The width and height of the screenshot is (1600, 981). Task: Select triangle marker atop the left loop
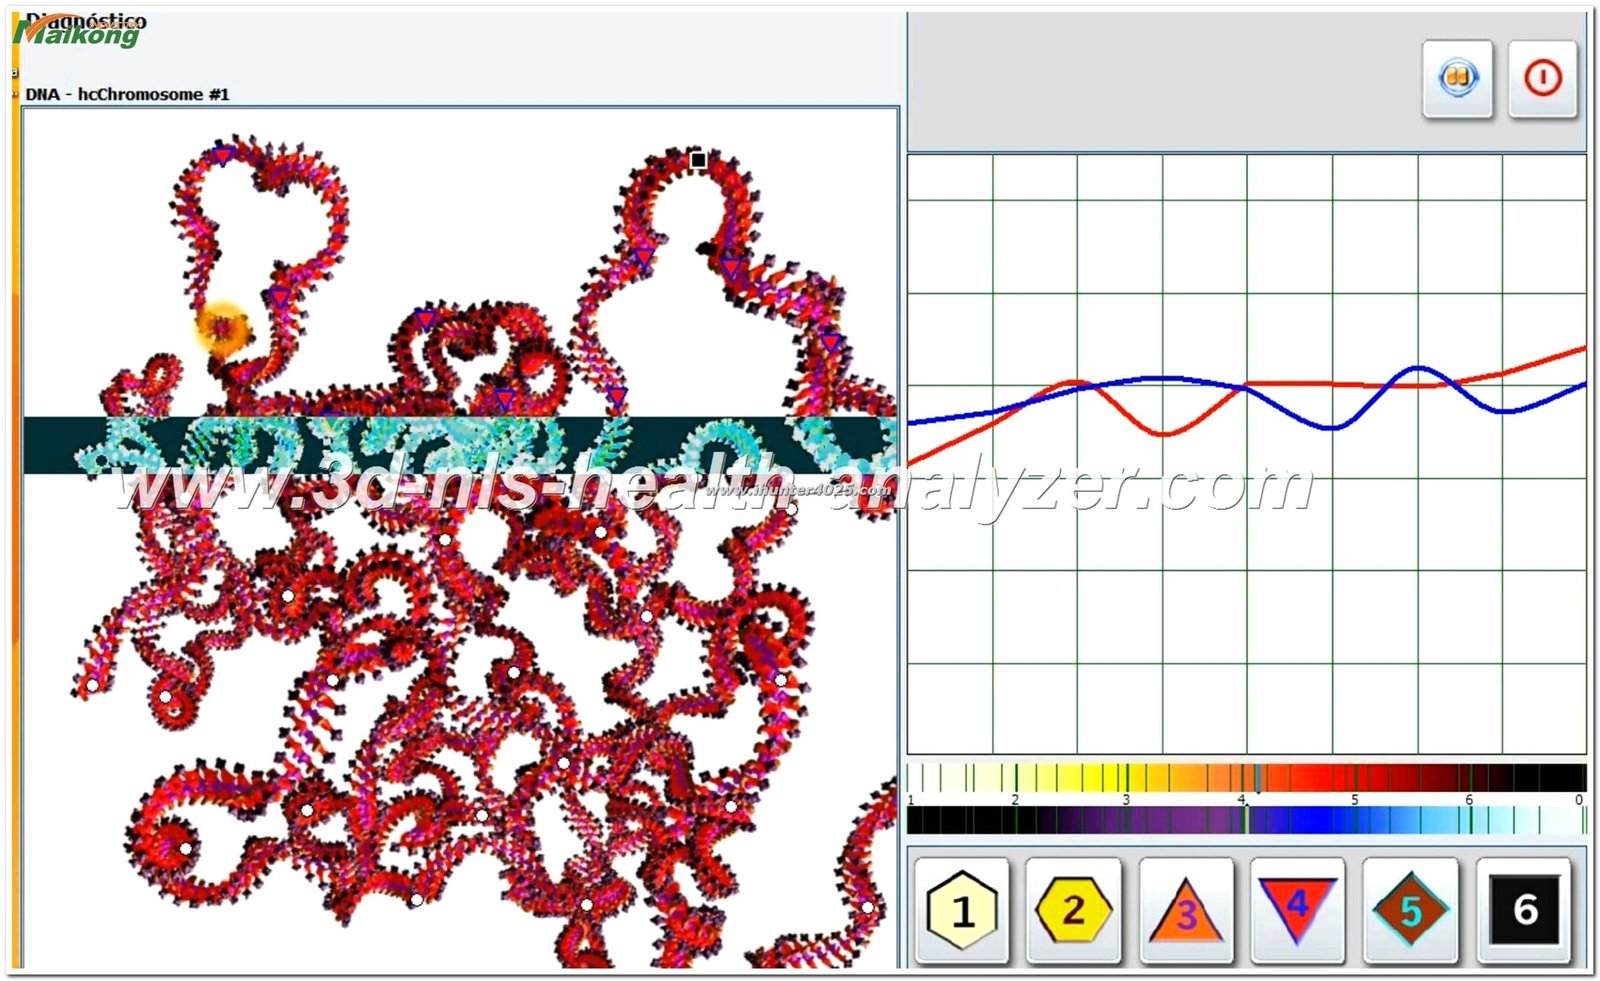222,155
